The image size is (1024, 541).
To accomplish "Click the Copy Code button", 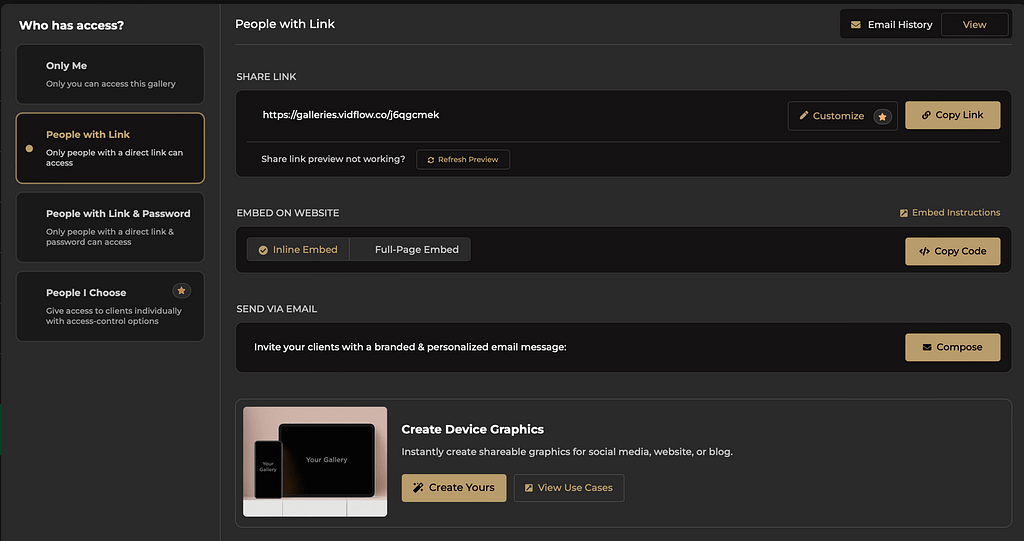I will pyautogui.click(x=953, y=251).
